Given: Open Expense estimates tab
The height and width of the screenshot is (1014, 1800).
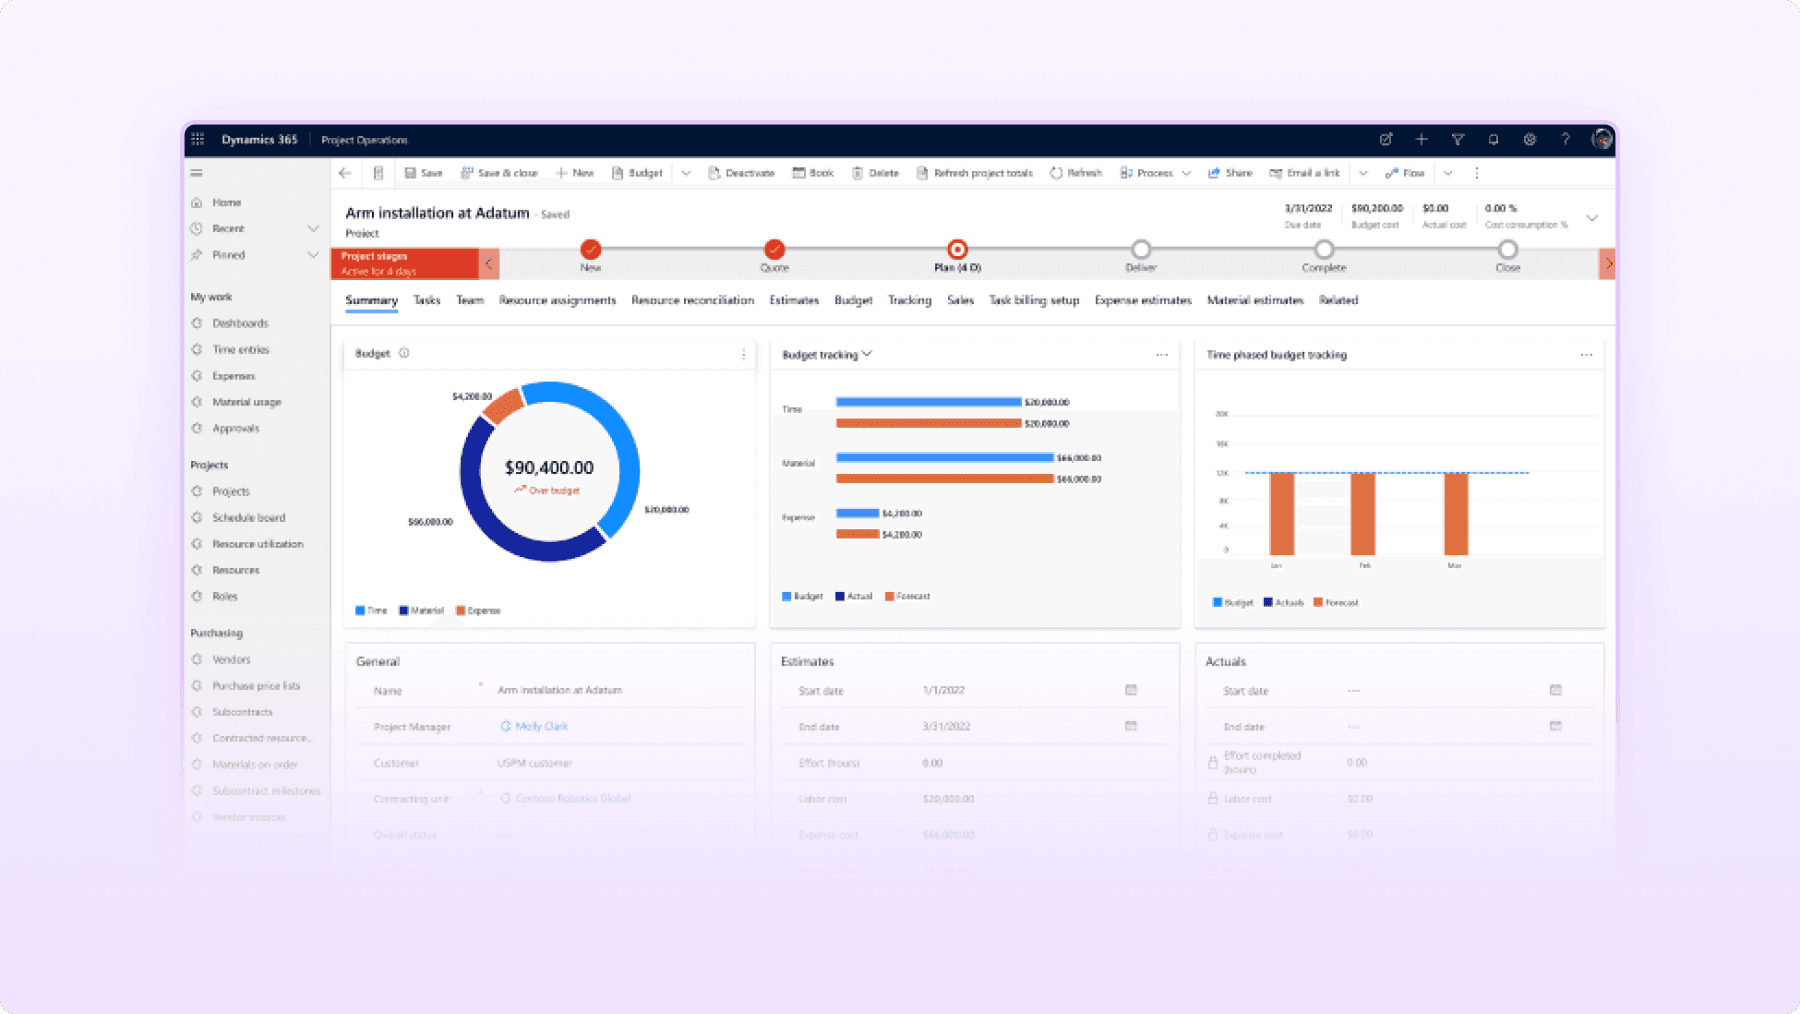Looking at the screenshot, I should 1143,300.
